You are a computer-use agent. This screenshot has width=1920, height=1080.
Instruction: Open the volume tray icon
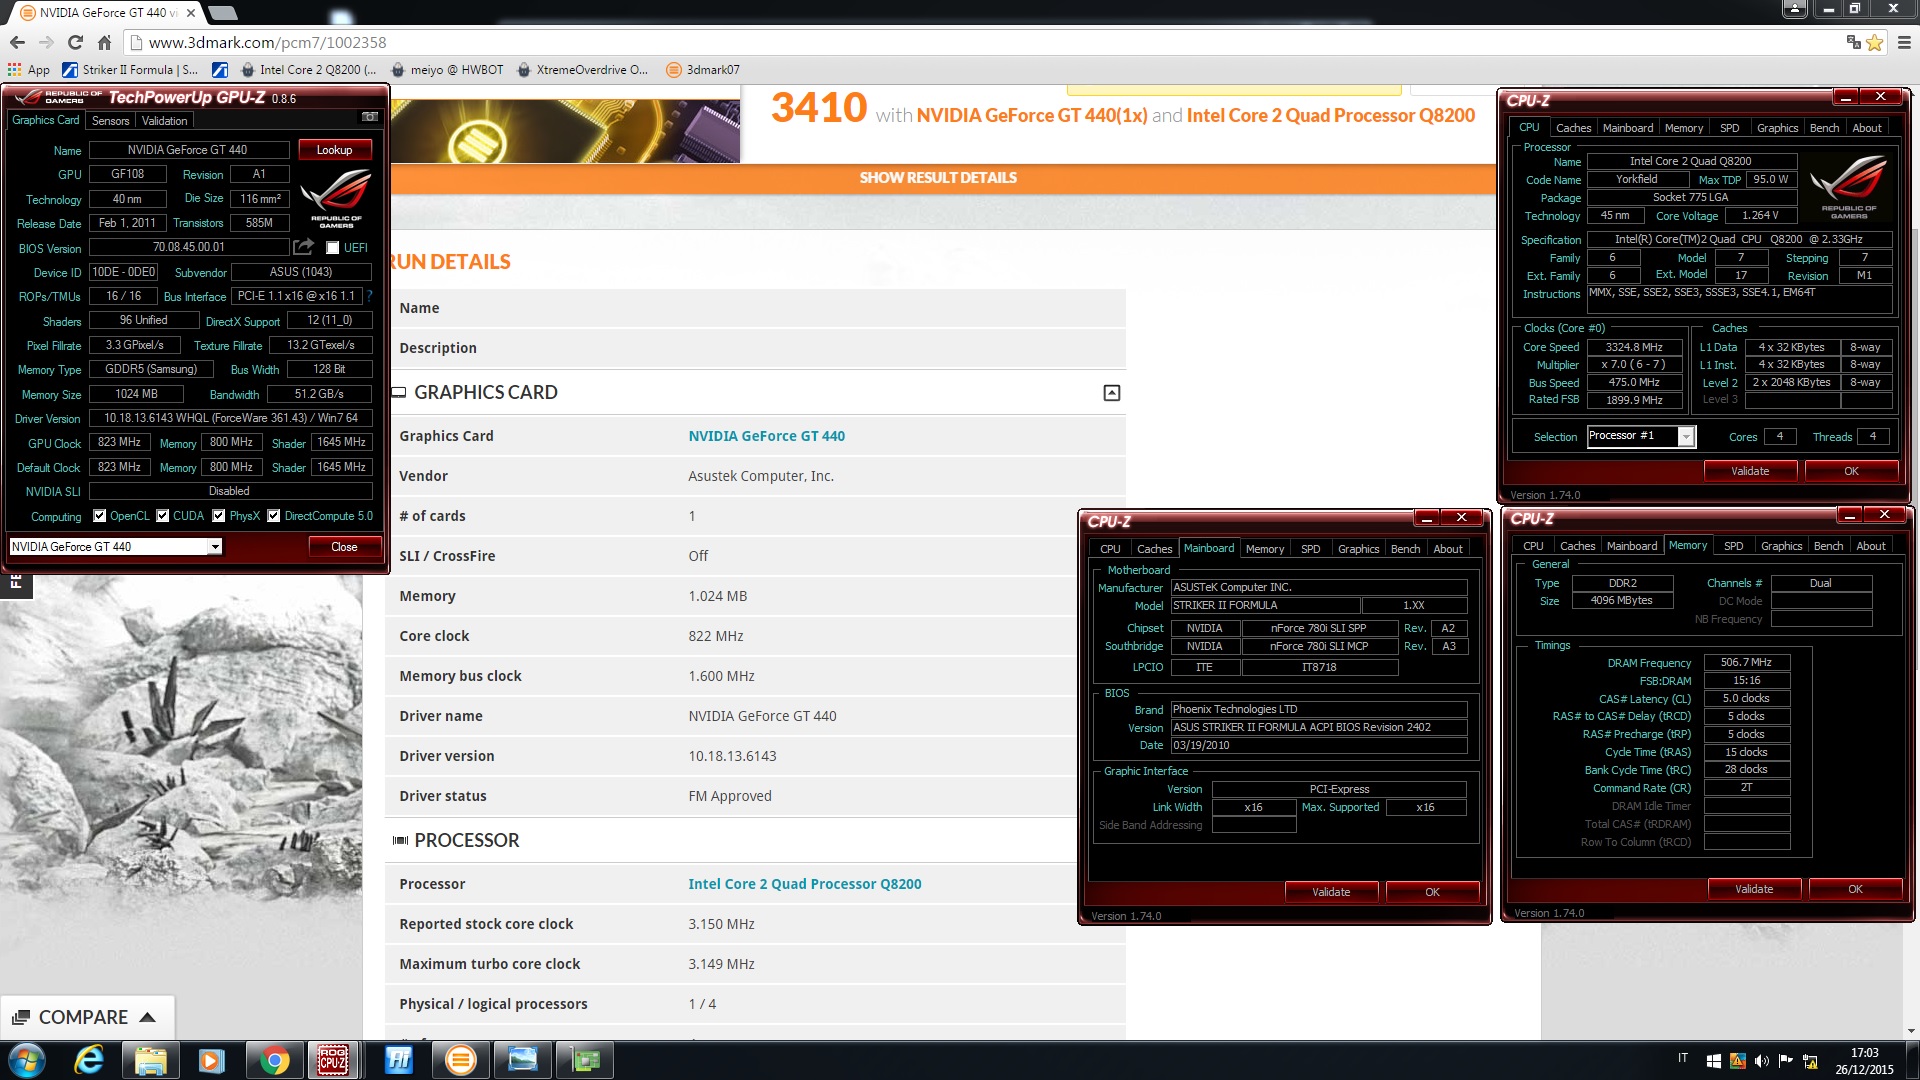tap(1762, 1061)
